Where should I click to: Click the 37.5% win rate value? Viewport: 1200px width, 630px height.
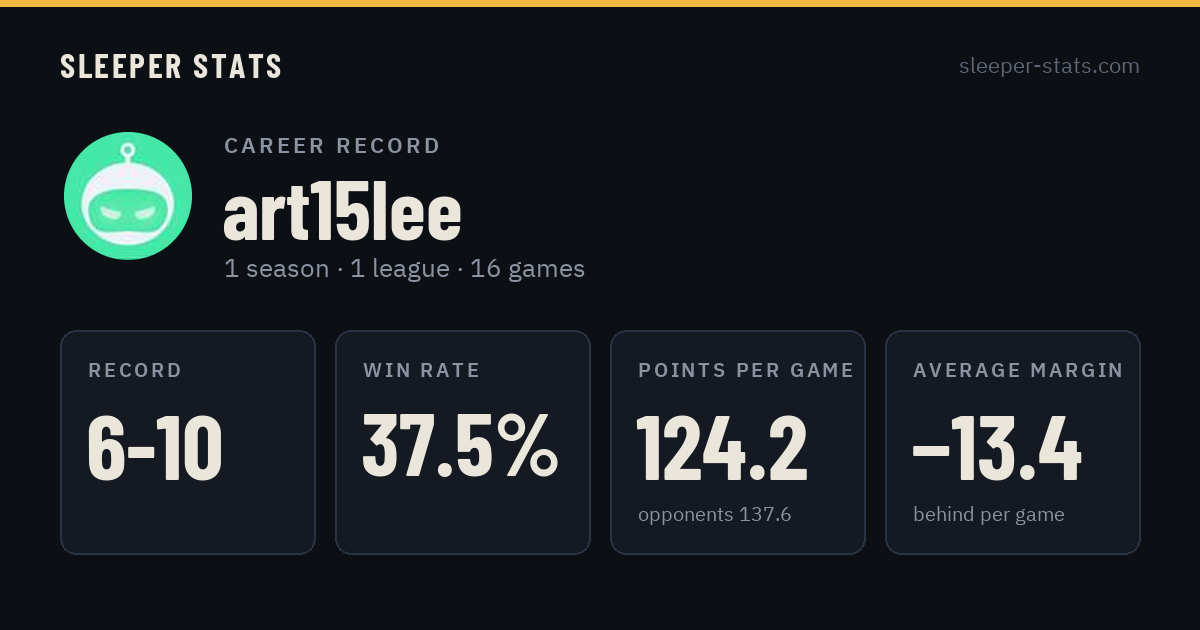tap(460, 447)
